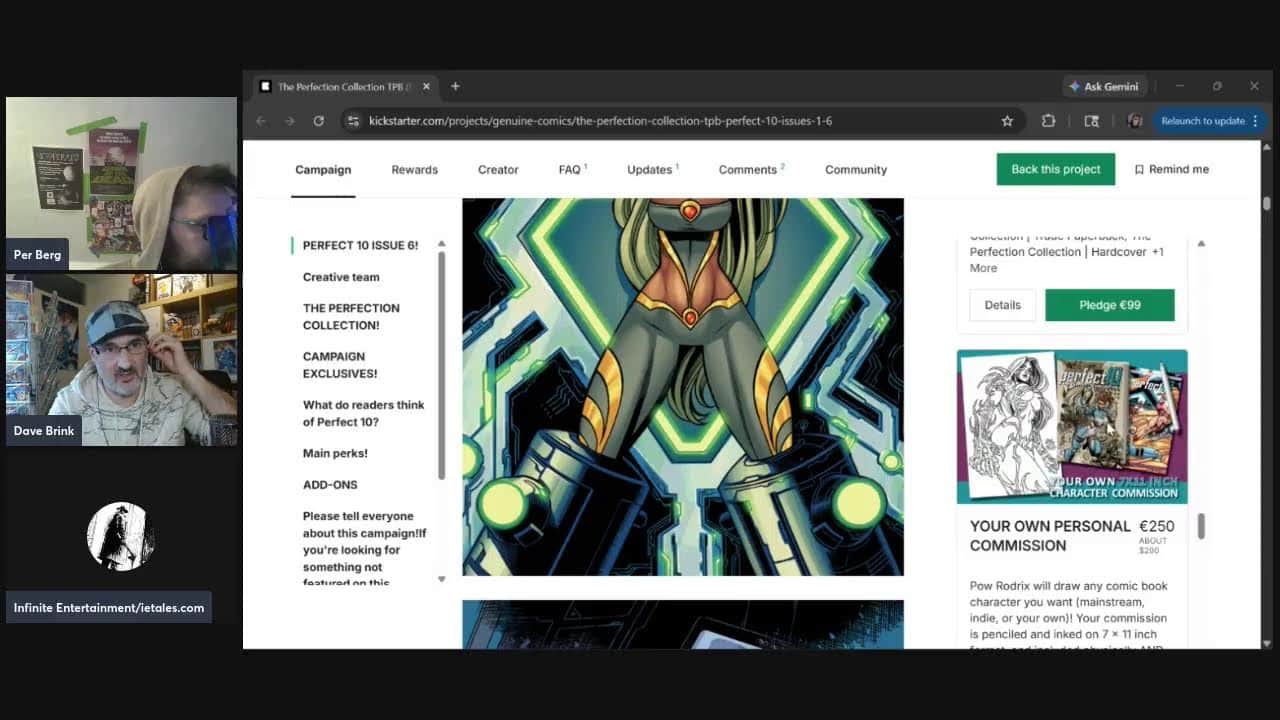This screenshot has width=1280, height=720.
Task: Click the rewards panel scrollbar thumb
Action: pyautogui.click(x=1201, y=526)
